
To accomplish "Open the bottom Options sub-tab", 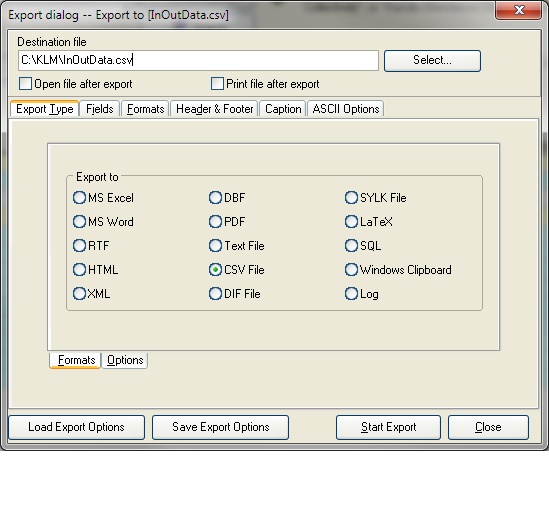I will 125,360.
